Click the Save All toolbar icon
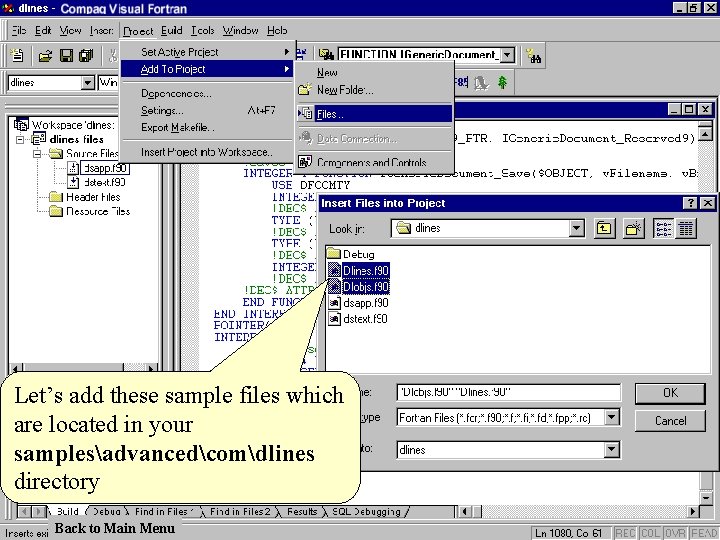Screen dimensions: 720x540 coord(86,56)
